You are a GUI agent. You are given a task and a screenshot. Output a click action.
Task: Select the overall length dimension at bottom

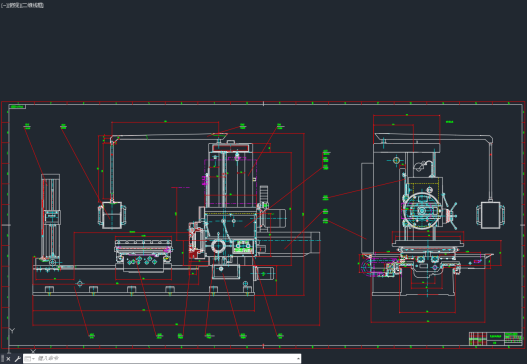coord(176,325)
